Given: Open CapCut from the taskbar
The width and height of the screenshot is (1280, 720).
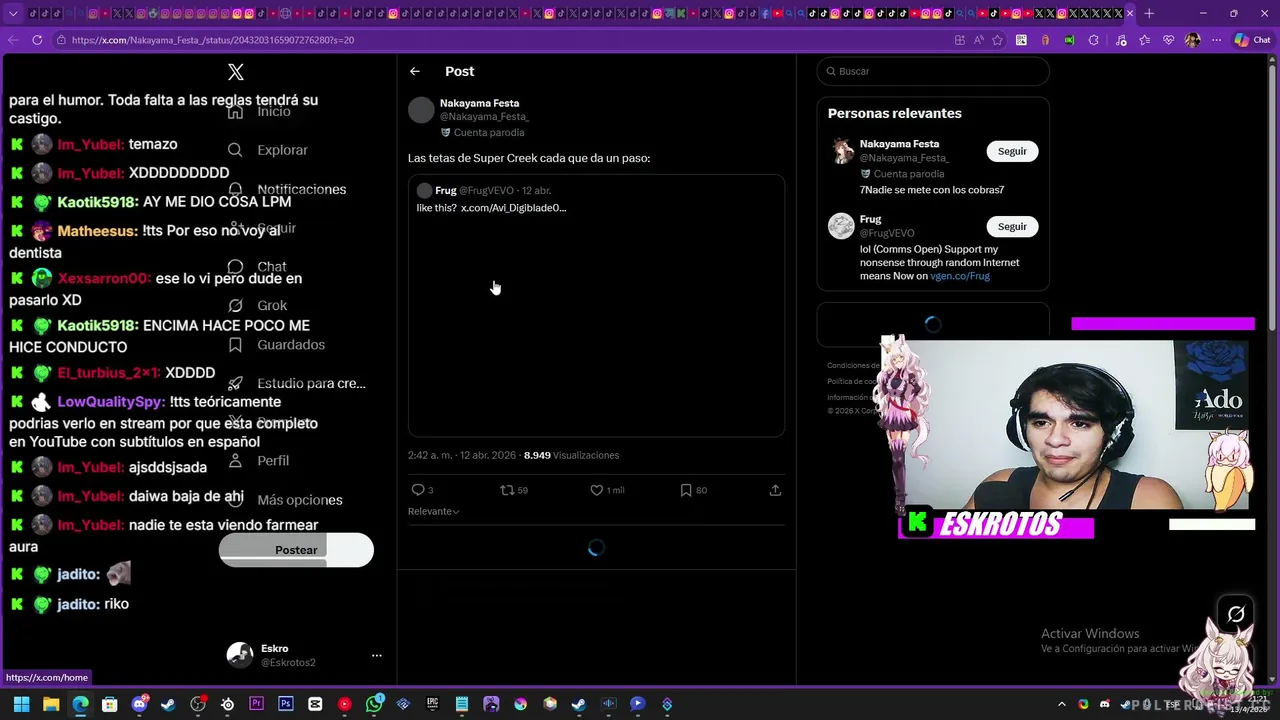Looking at the screenshot, I should pyautogui.click(x=315, y=704).
